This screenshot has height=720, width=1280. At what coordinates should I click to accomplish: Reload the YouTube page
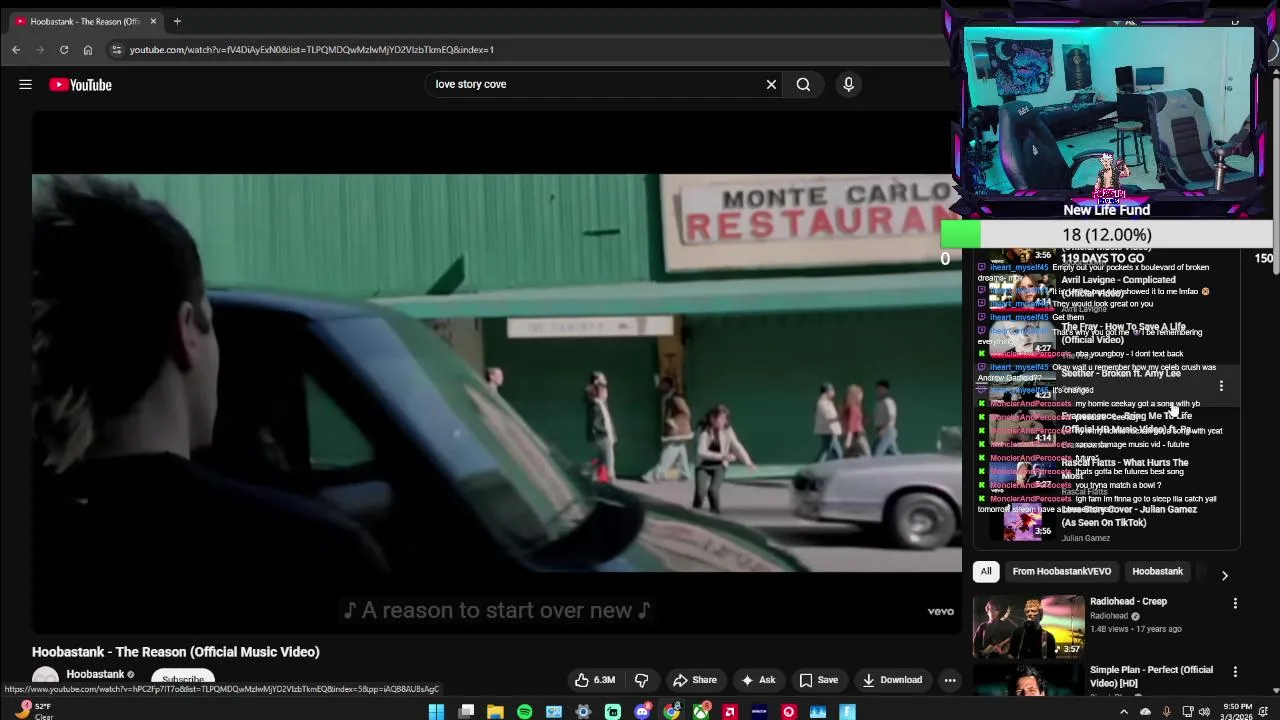64,49
